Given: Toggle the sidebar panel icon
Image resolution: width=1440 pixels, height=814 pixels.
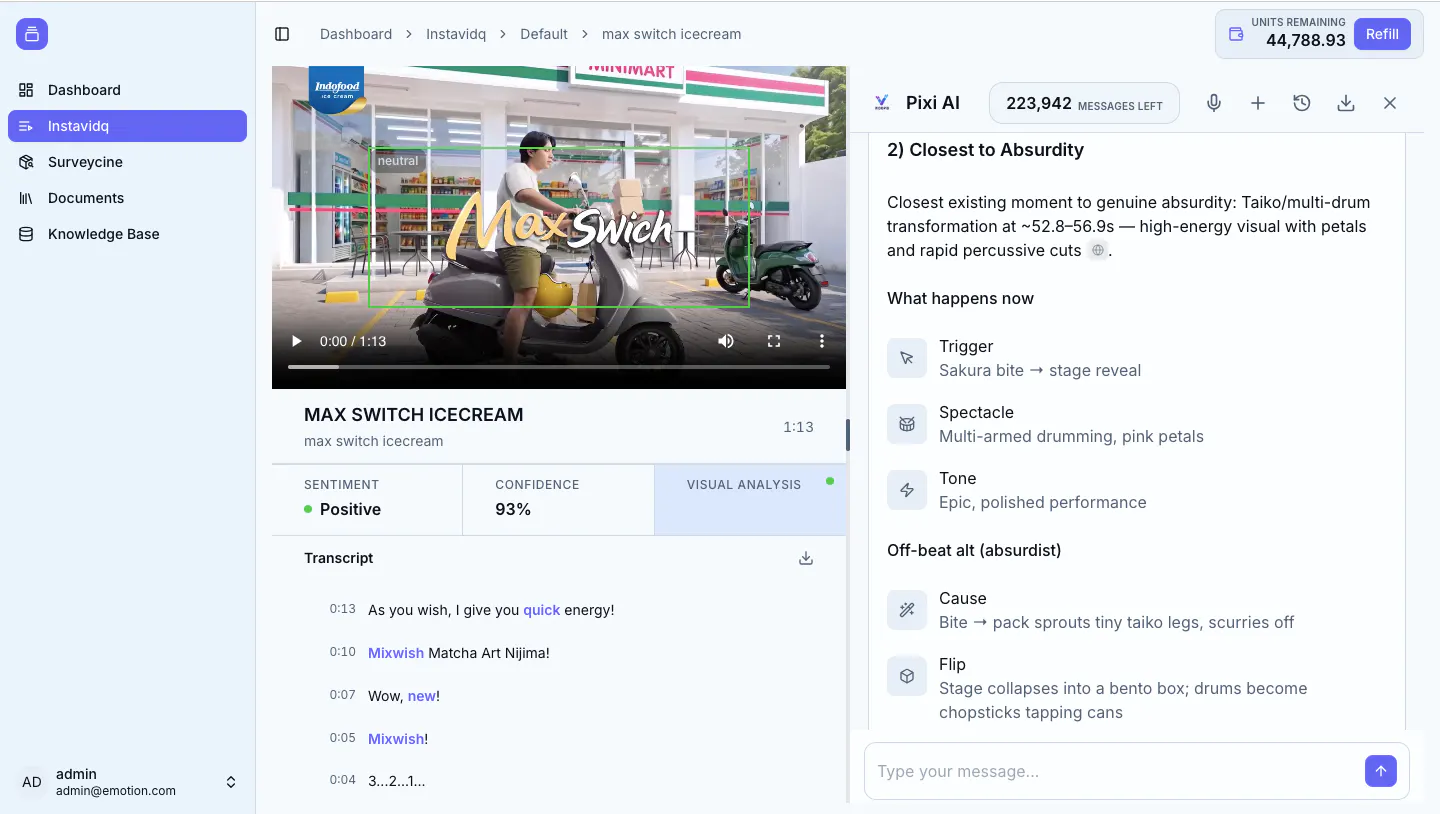Looking at the screenshot, I should [282, 34].
